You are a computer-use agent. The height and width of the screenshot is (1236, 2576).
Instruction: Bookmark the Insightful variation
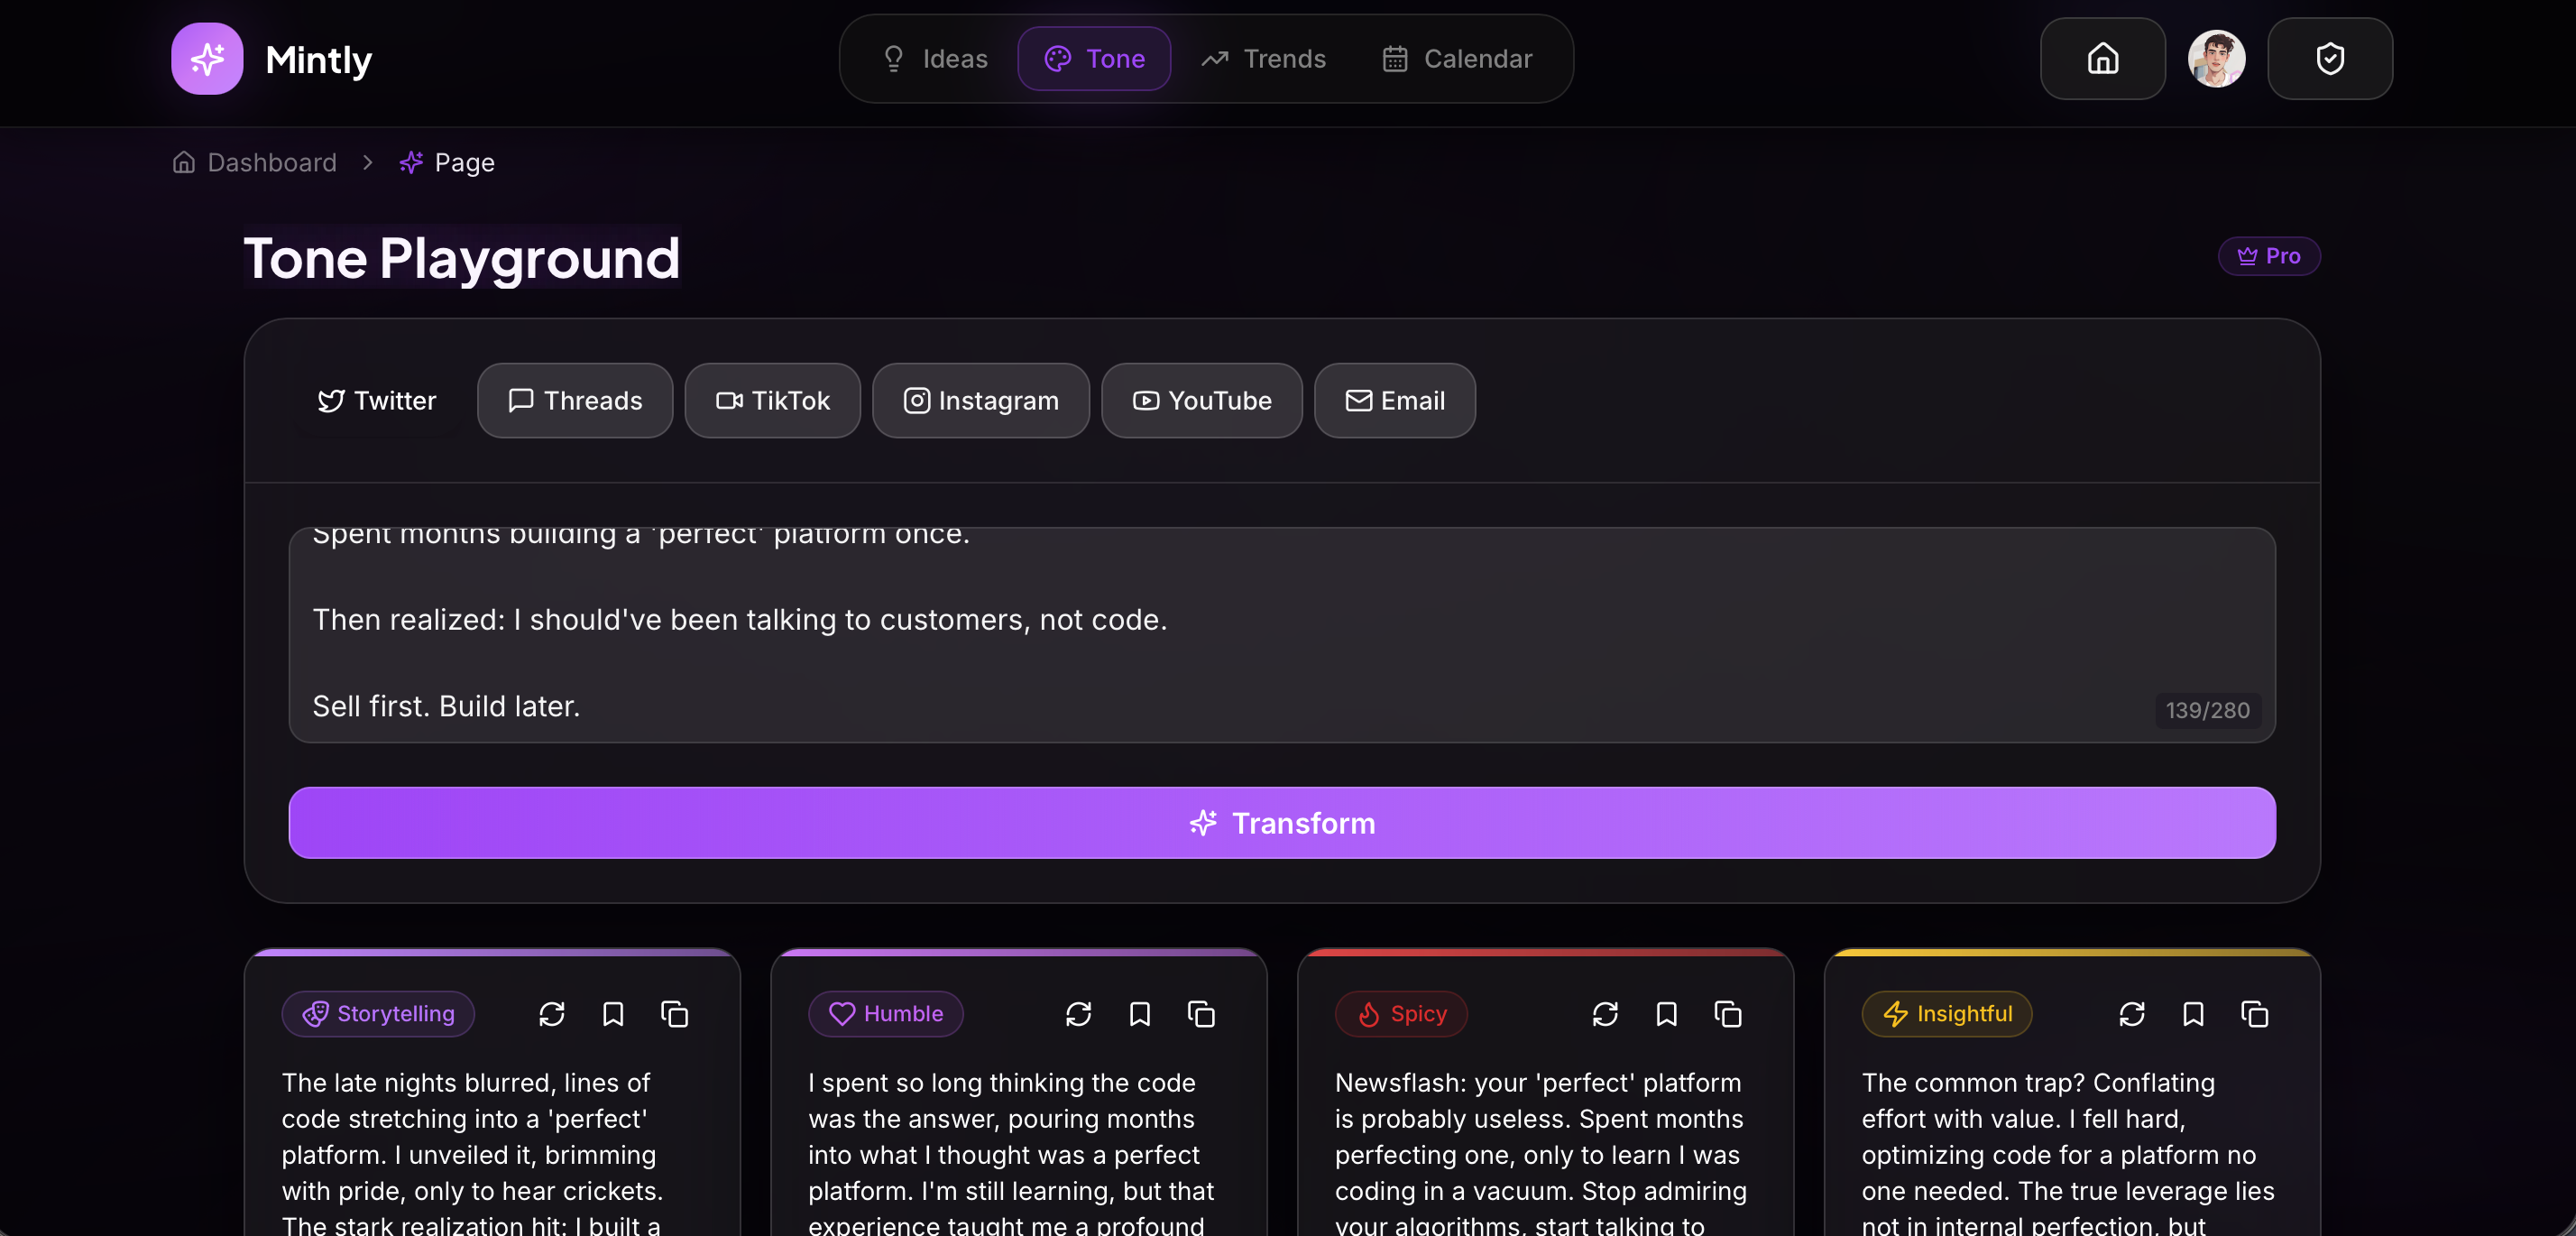tap(2193, 1014)
